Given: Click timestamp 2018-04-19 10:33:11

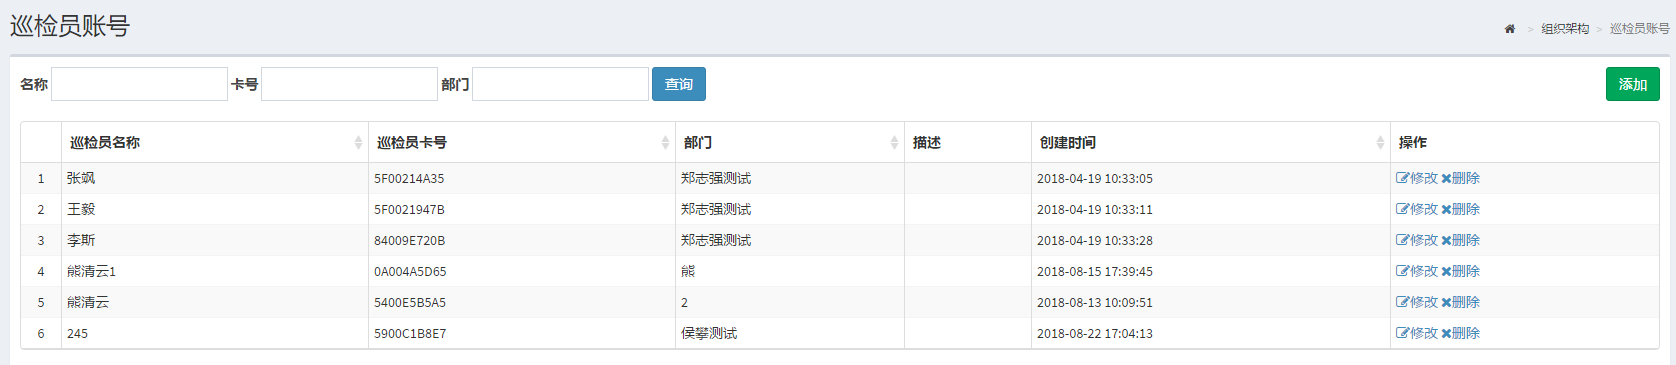Looking at the screenshot, I should pos(1094,209).
